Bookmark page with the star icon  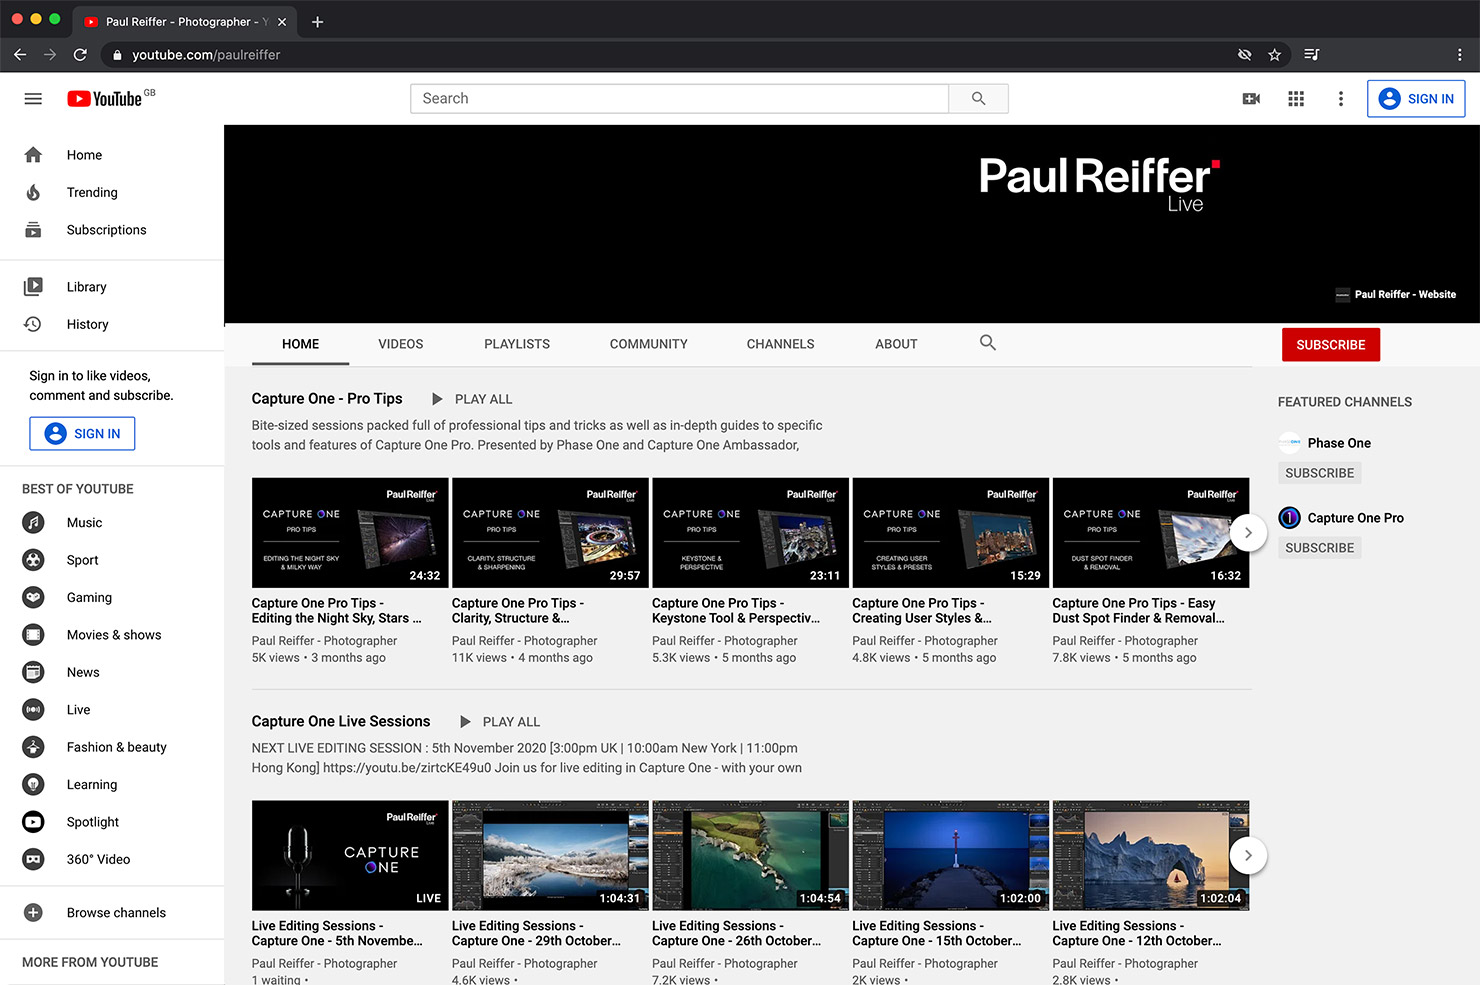pos(1274,55)
